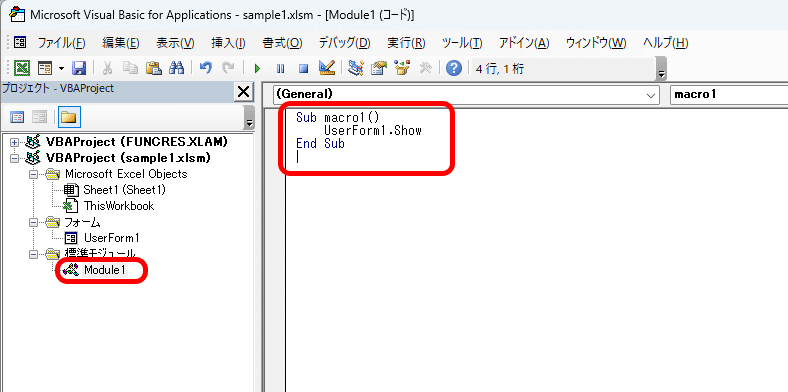The height and width of the screenshot is (392, 788).
Task: Undo the last action with the Undo arrow
Action: 206,68
